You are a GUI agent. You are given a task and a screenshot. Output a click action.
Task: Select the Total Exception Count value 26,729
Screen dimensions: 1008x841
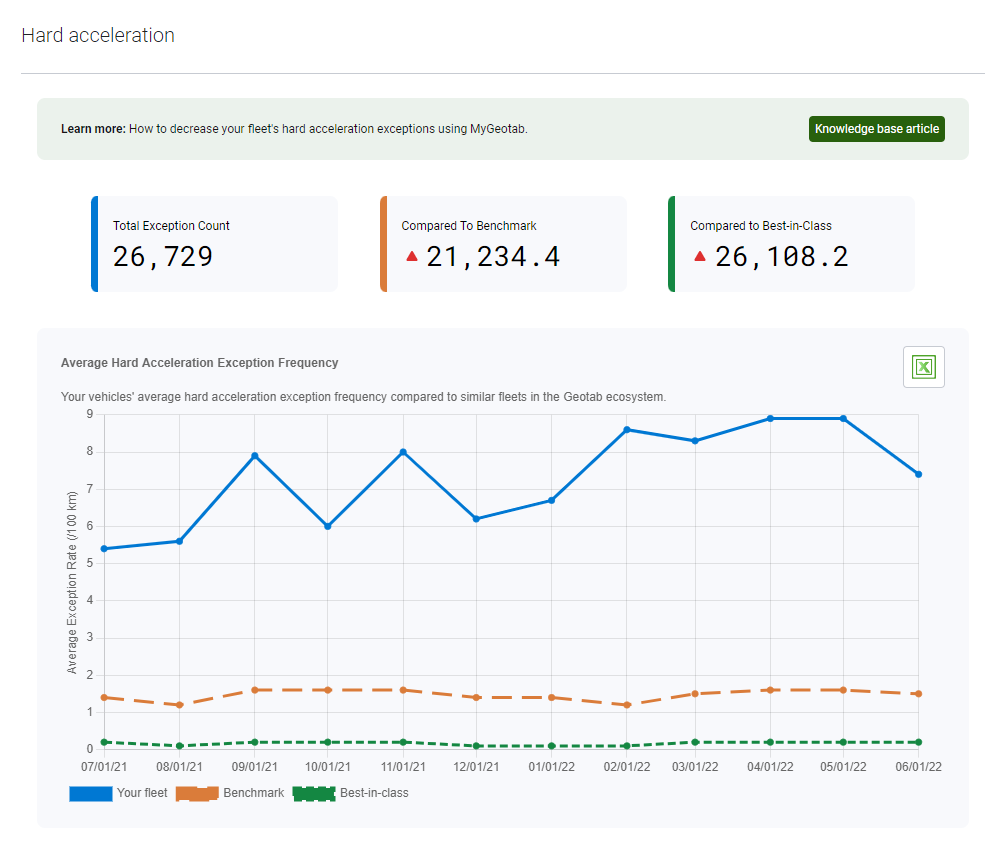163,257
